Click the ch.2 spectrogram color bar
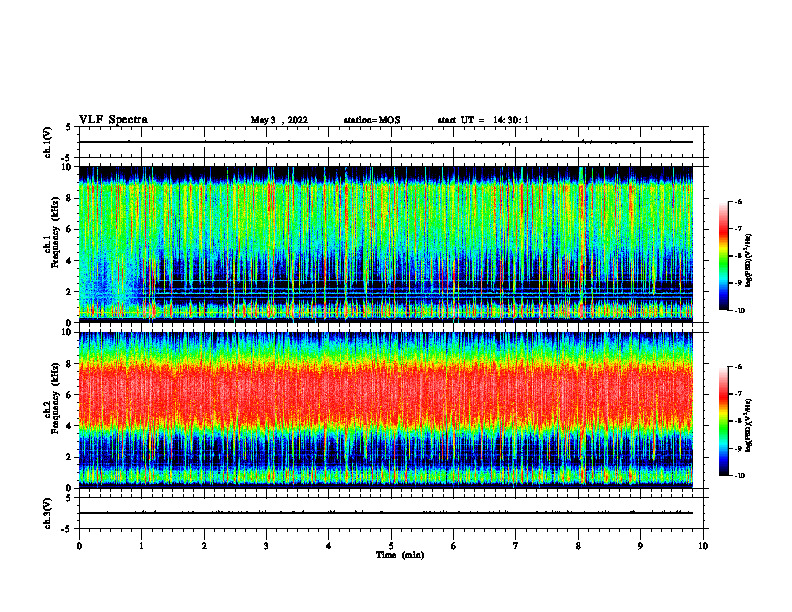This screenshot has width=792, height=612. (x=723, y=421)
